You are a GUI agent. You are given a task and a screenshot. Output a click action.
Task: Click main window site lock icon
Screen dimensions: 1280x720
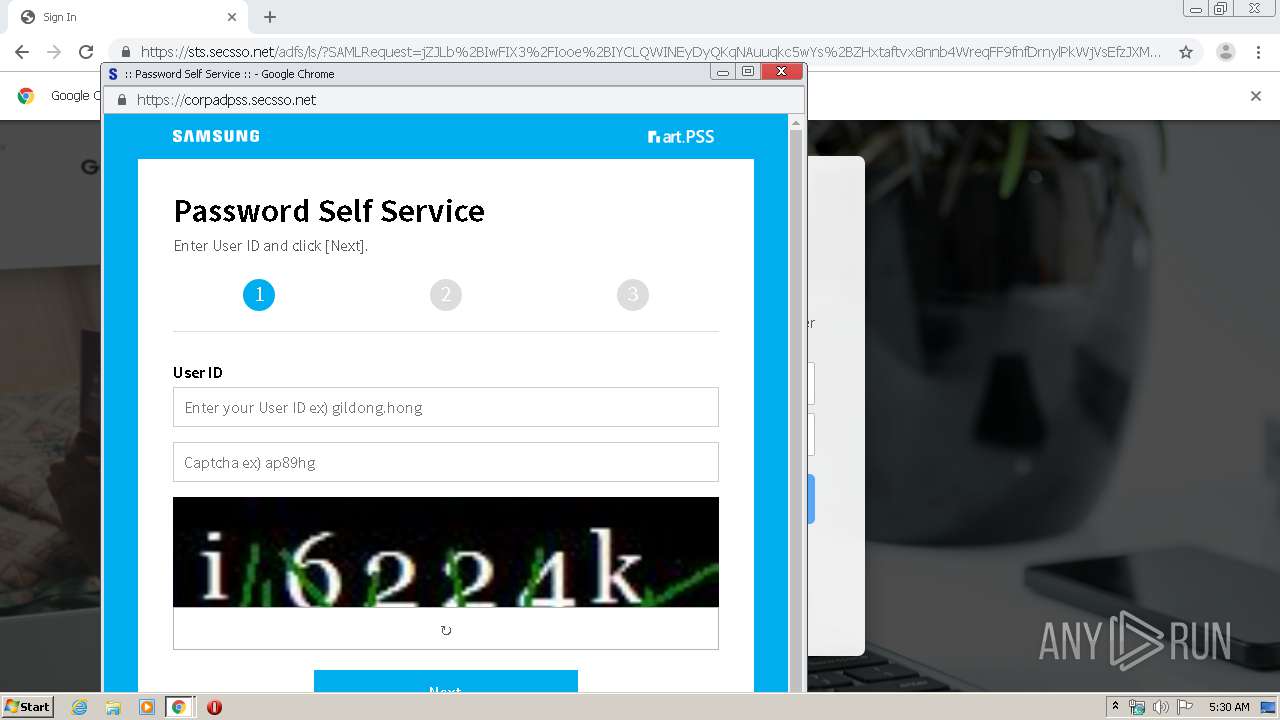[125, 52]
